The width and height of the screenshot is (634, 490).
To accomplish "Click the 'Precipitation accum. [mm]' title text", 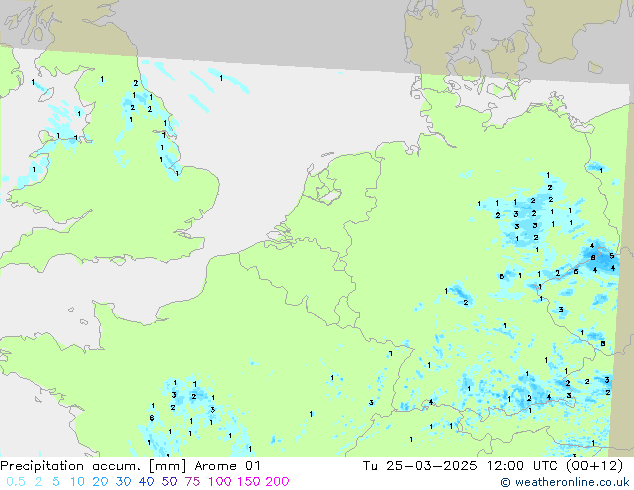I will [93, 466].
